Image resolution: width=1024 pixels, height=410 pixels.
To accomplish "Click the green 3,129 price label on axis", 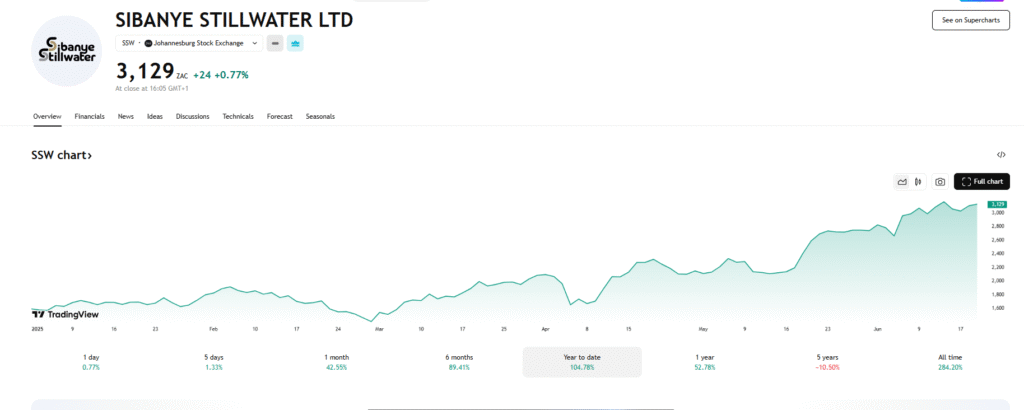I will point(997,204).
